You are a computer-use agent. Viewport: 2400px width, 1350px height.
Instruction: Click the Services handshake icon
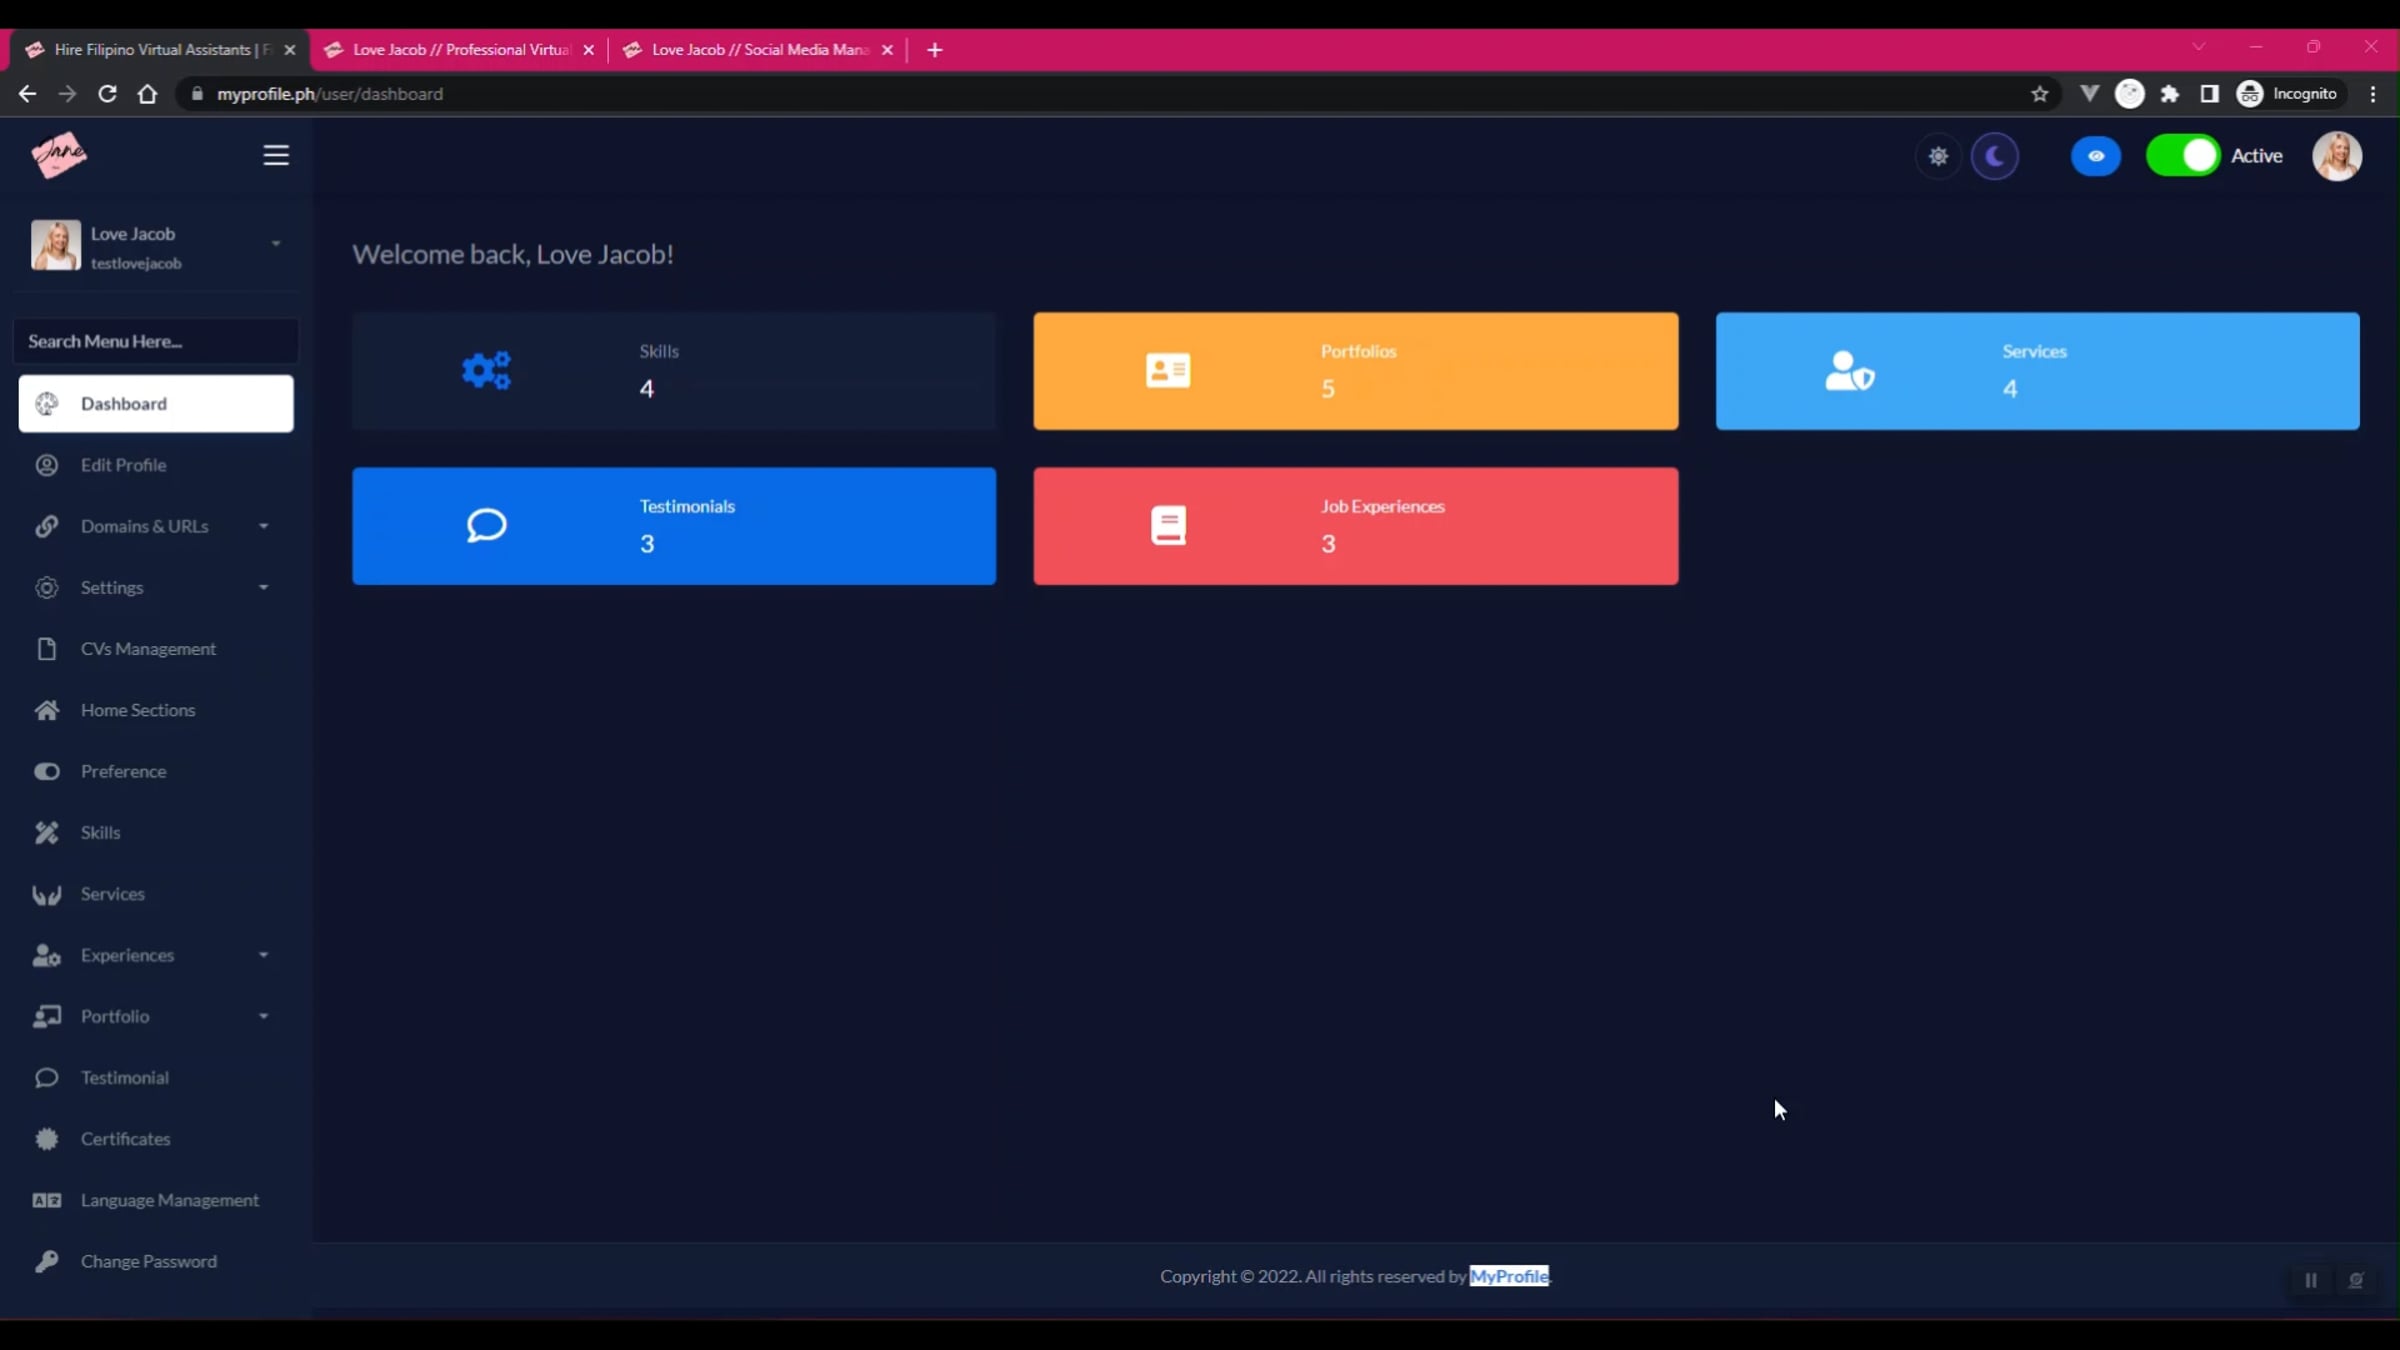click(x=46, y=894)
